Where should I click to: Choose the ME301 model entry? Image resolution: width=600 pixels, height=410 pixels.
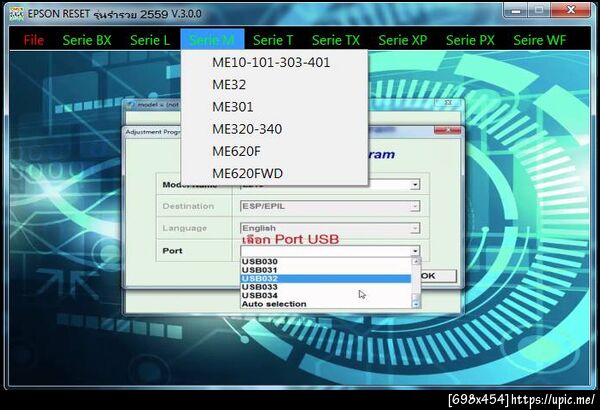click(x=274, y=106)
